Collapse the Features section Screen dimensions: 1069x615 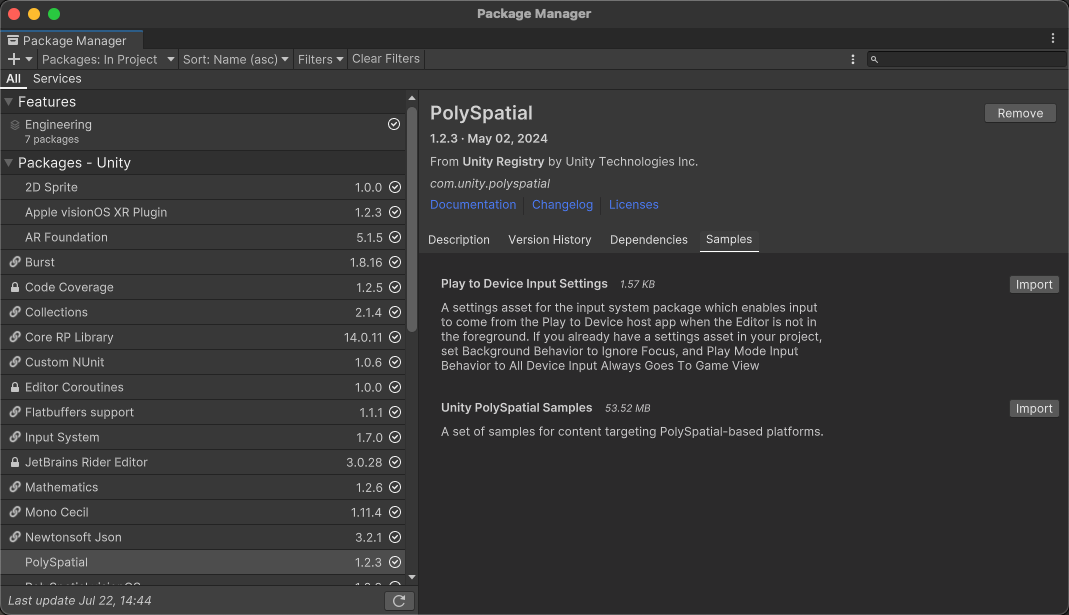click(x=9, y=102)
